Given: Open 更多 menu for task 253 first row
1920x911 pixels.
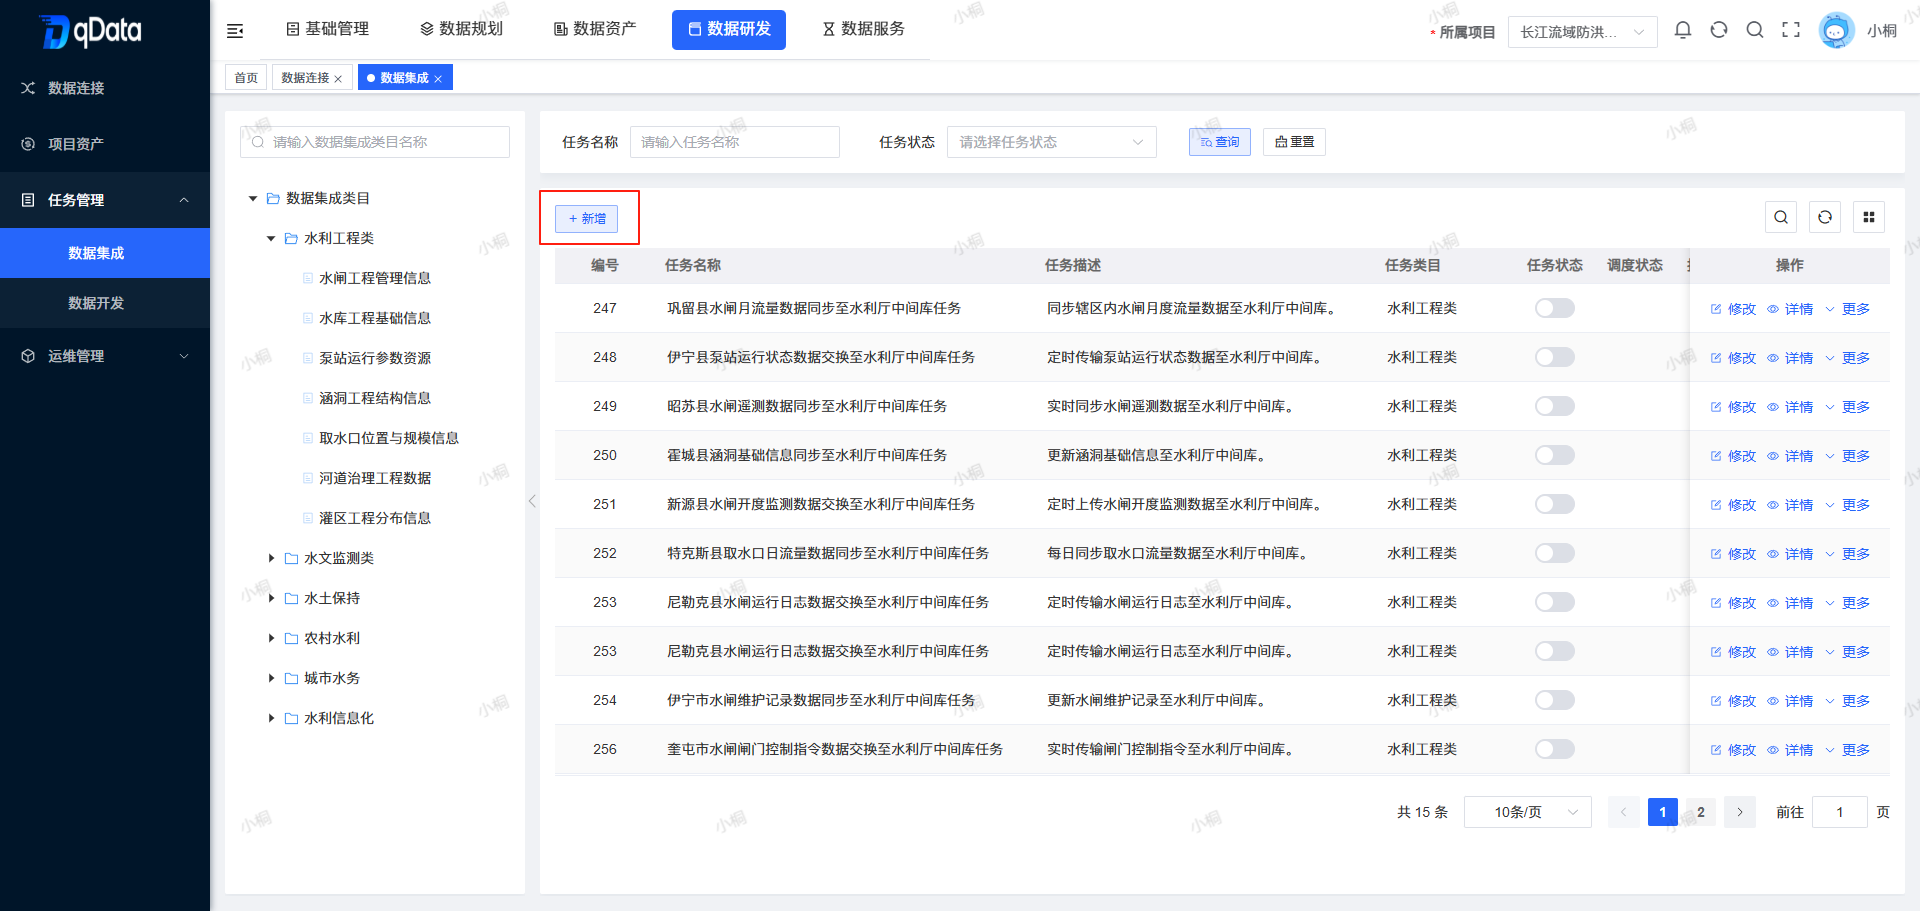Looking at the screenshot, I should (x=1847, y=603).
